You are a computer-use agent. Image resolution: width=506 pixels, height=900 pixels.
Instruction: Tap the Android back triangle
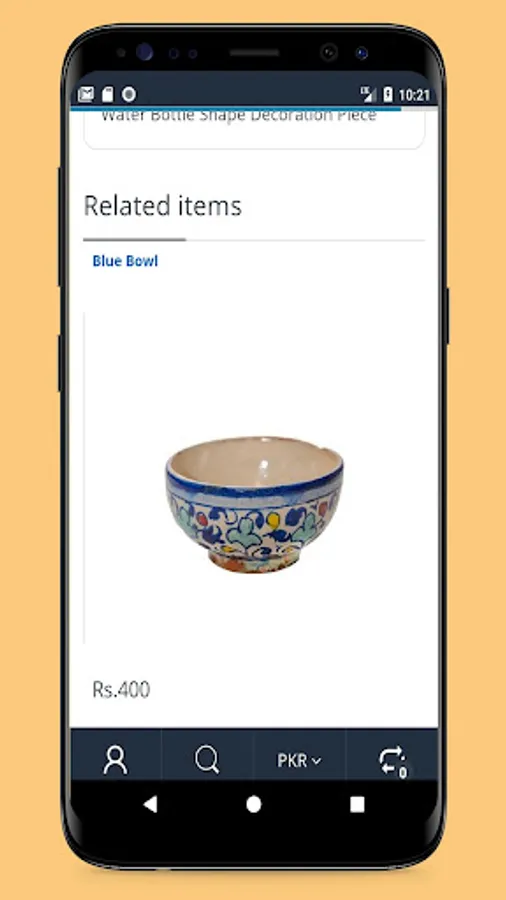click(150, 804)
